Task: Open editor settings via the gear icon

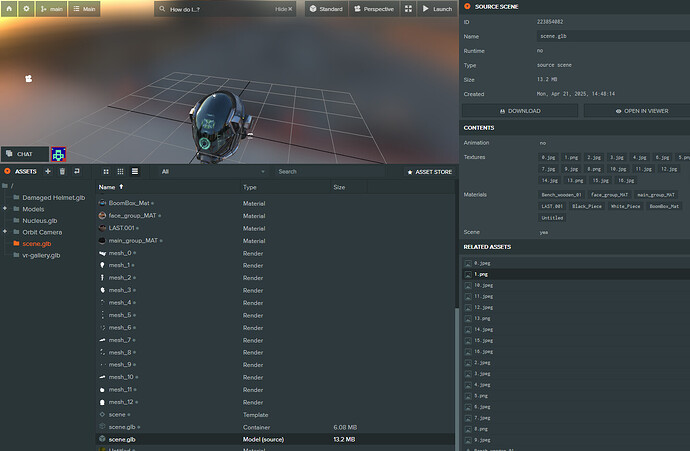Action: pos(26,8)
